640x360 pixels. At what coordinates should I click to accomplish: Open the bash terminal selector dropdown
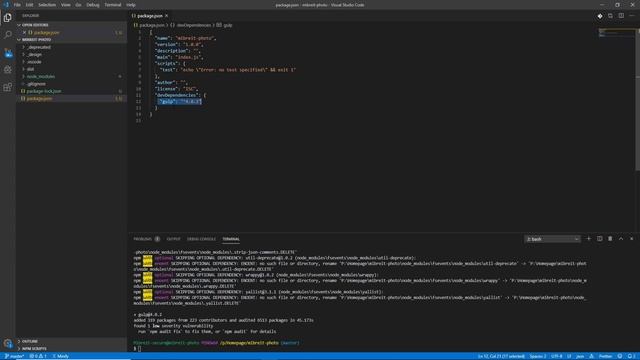(x=552, y=239)
